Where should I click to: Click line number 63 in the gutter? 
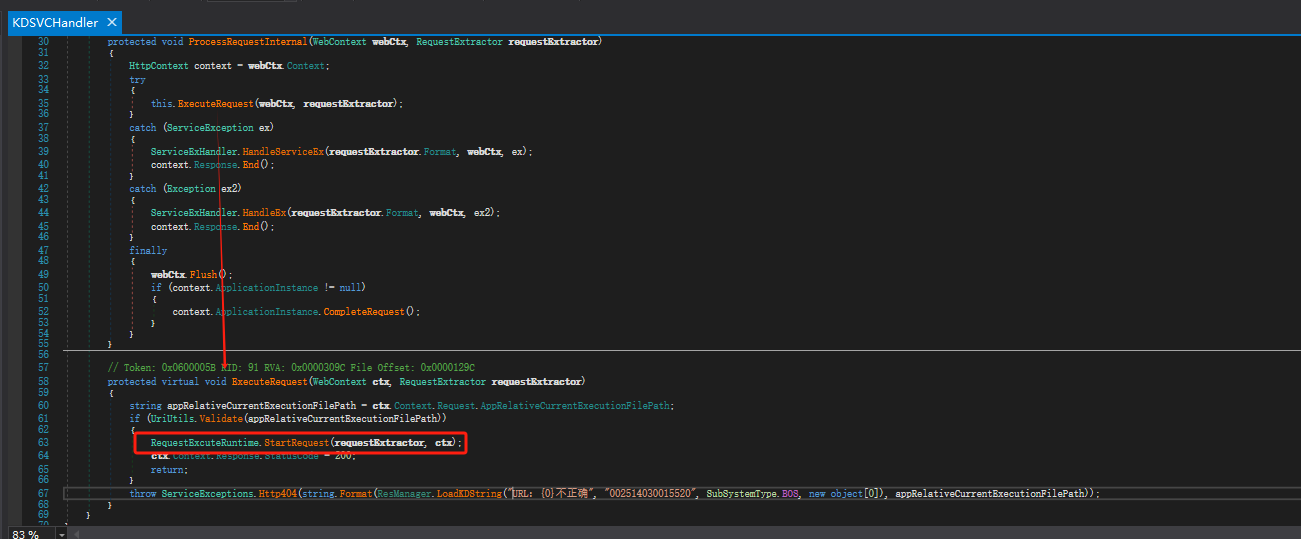(43, 442)
